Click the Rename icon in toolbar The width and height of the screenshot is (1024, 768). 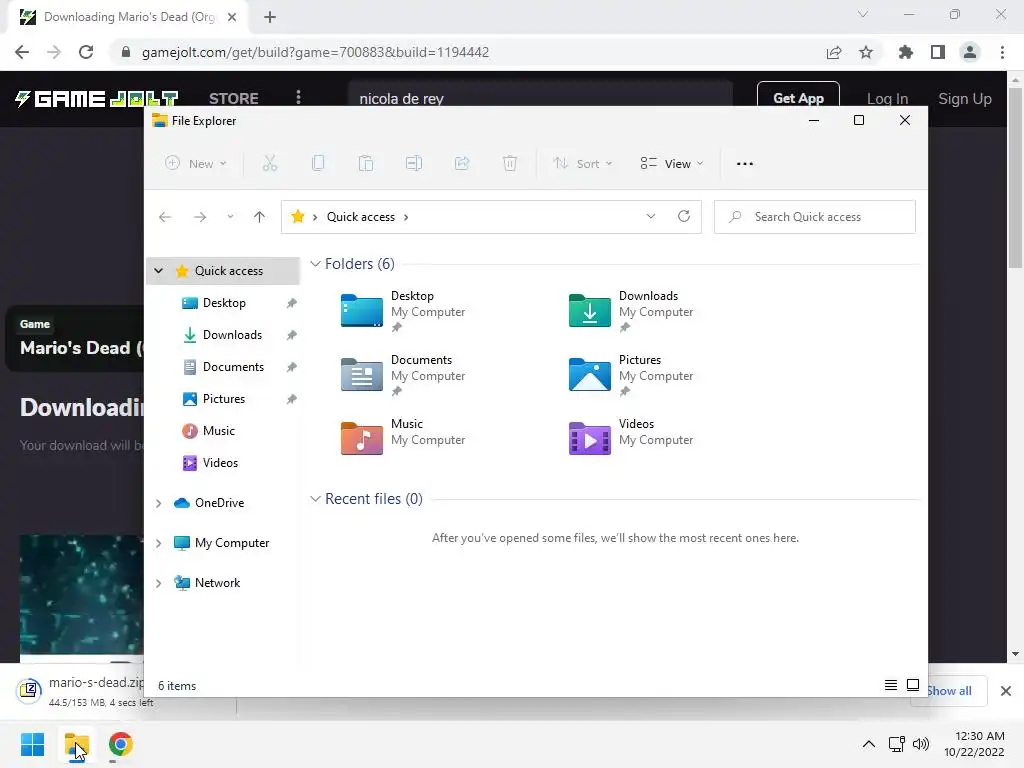click(414, 163)
